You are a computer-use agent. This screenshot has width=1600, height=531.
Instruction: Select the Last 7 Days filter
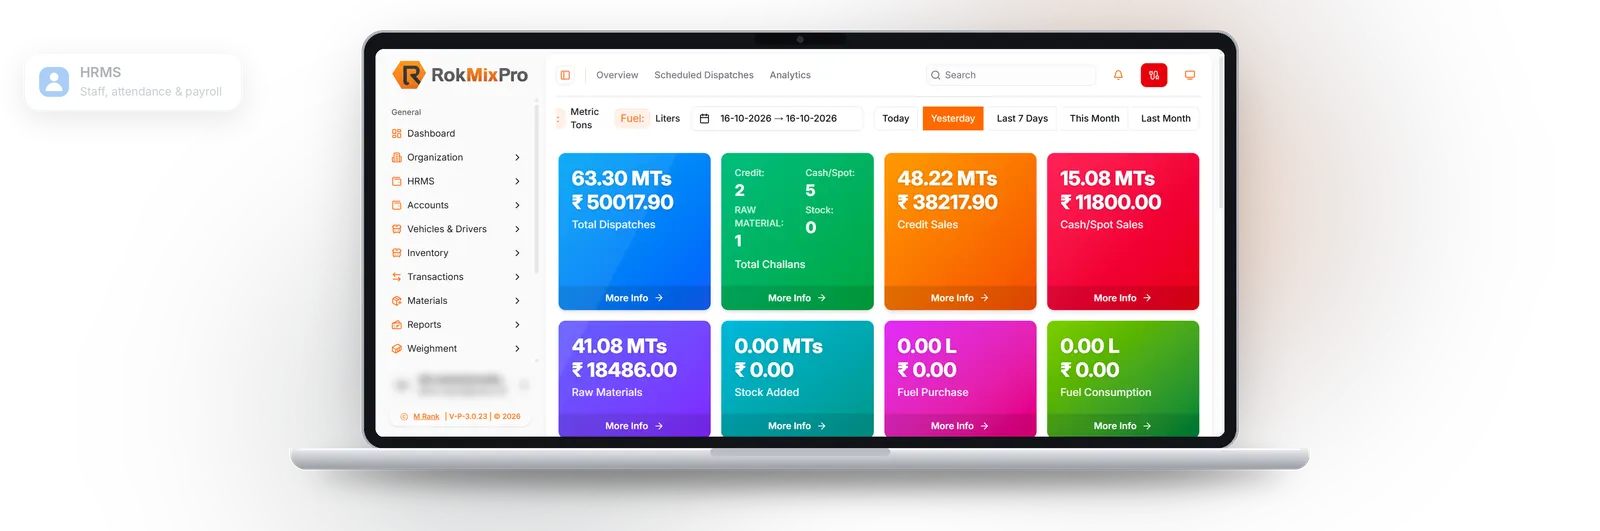point(1022,118)
